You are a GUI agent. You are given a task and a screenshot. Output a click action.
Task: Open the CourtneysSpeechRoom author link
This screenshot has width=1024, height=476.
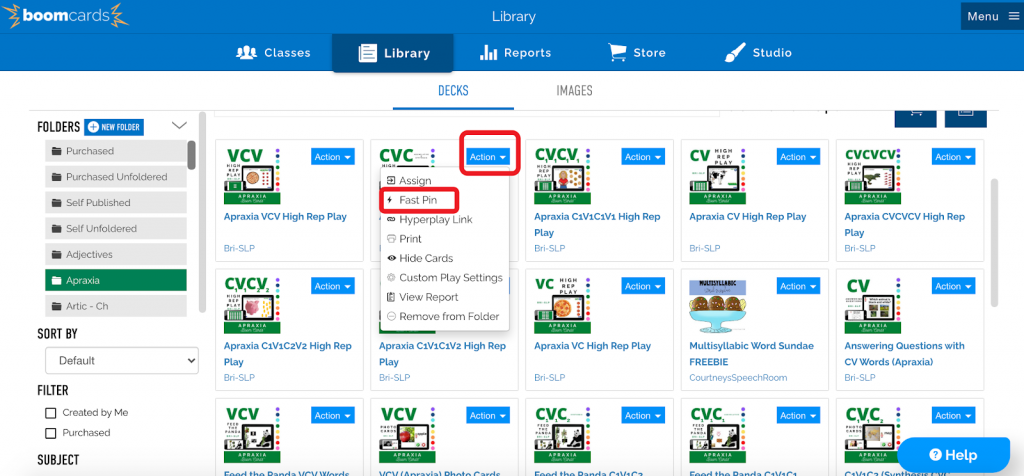coord(738,377)
